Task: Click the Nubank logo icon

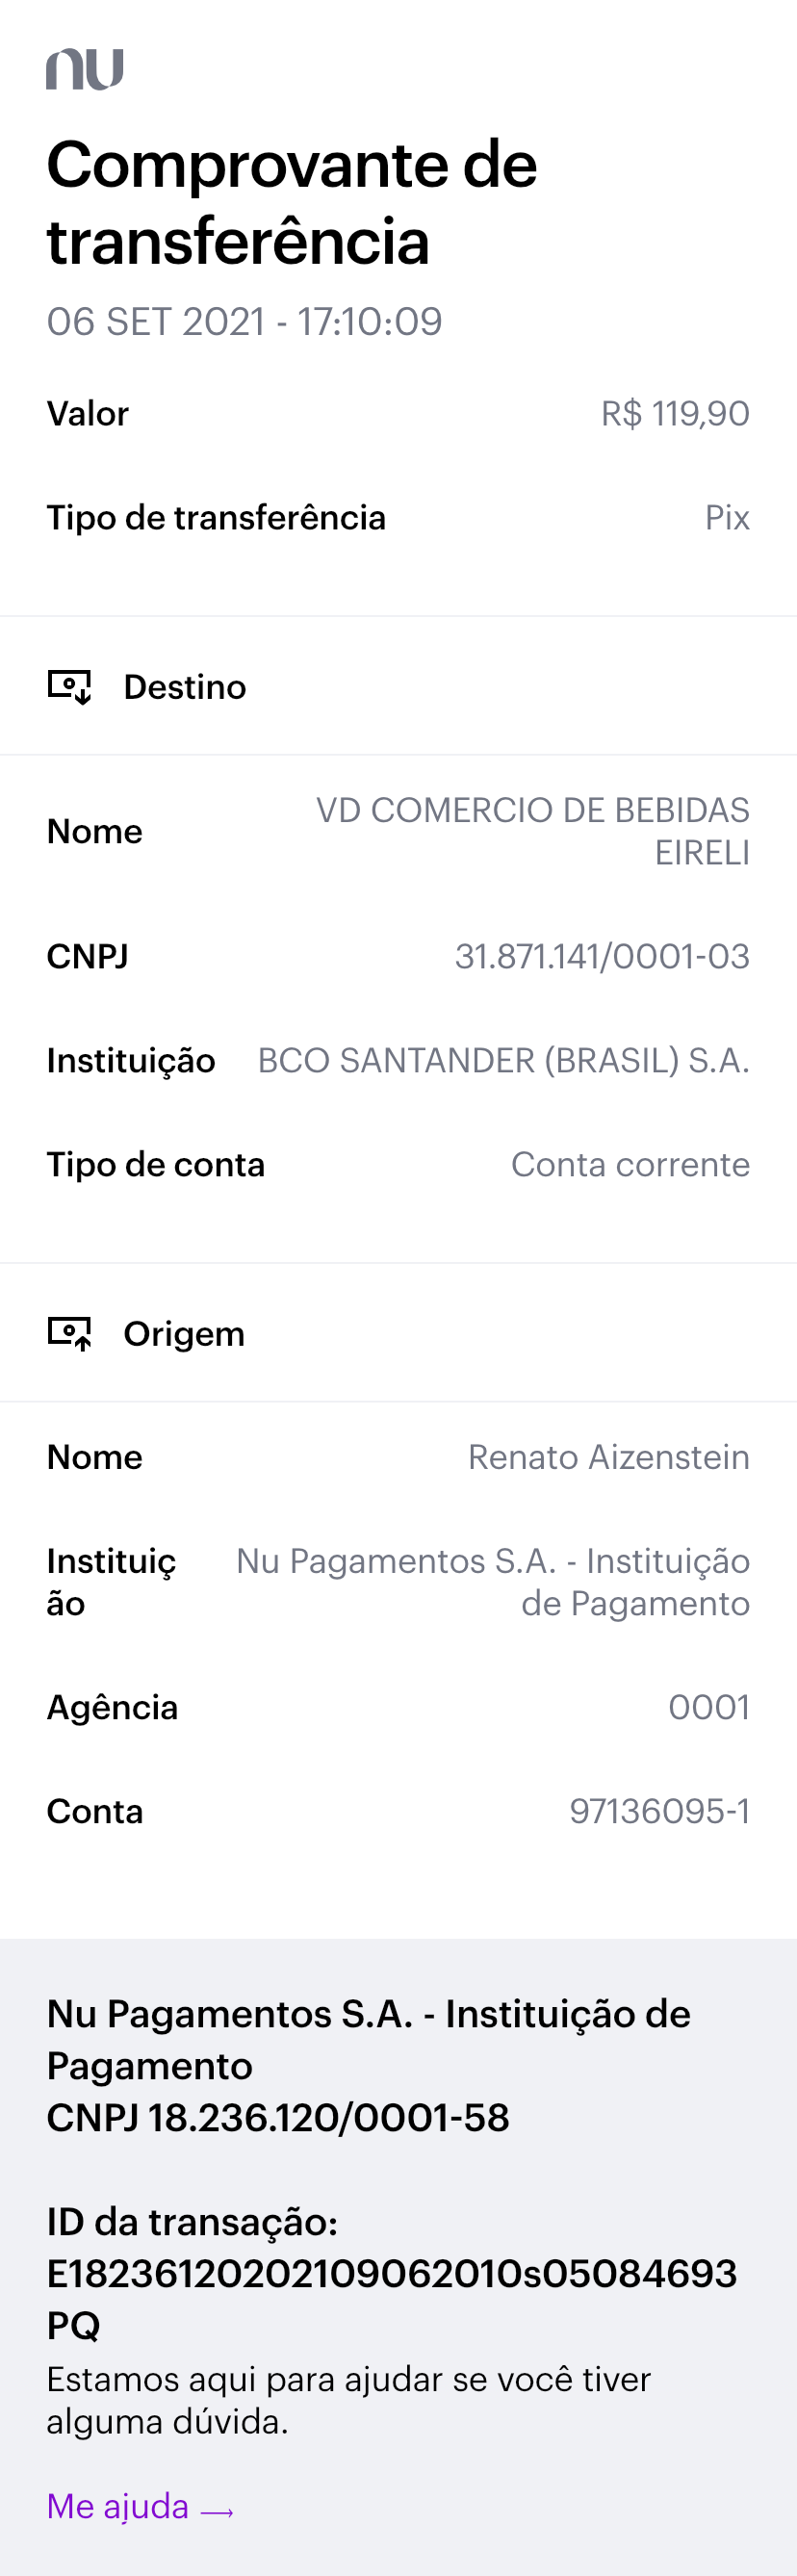Action: [85, 69]
